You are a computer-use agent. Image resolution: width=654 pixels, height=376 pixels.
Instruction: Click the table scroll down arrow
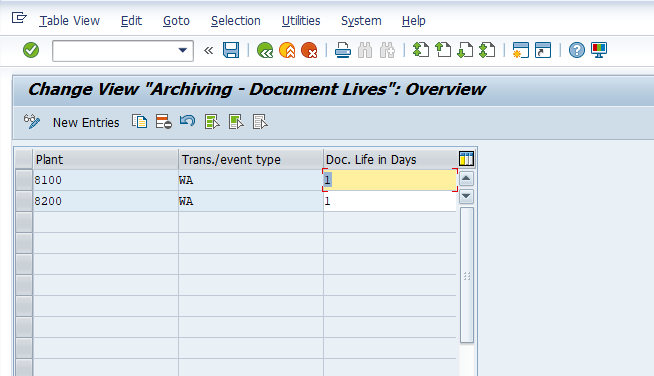click(466, 196)
